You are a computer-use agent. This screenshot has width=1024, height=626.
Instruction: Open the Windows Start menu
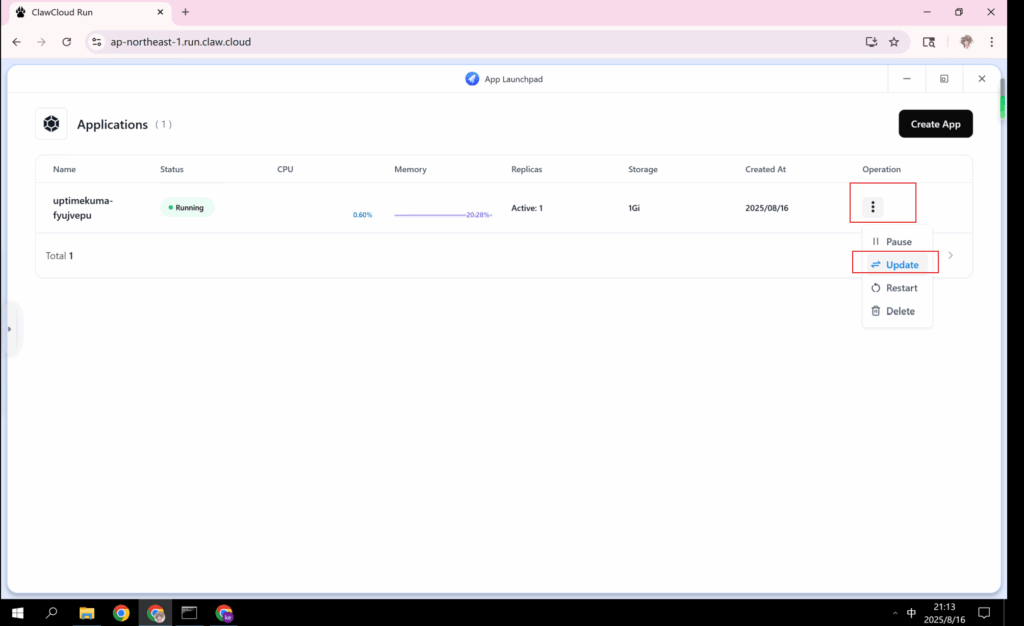pos(17,613)
